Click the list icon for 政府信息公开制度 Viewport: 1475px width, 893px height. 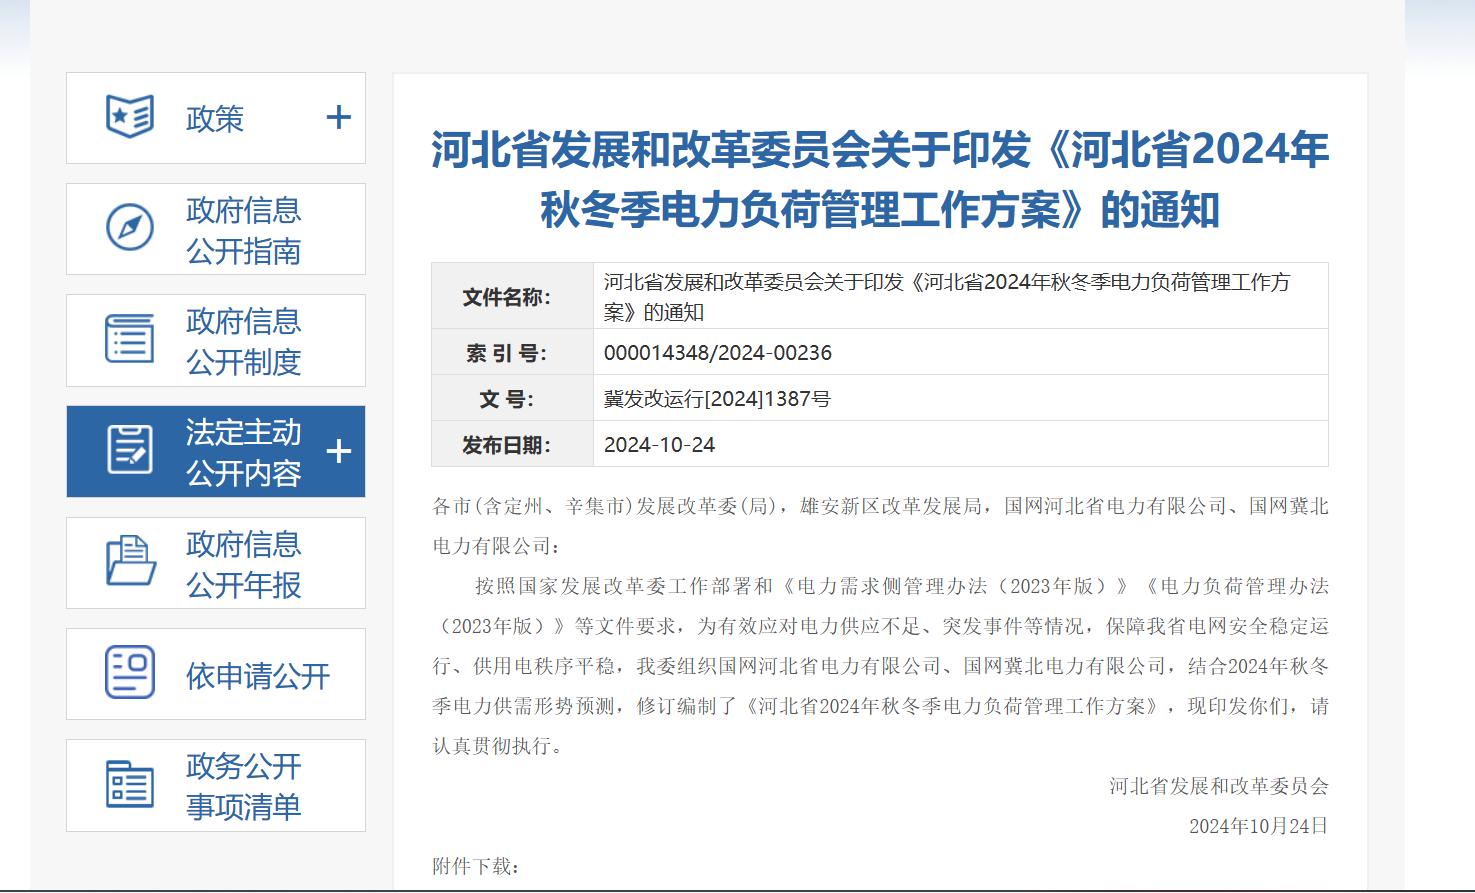tap(130, 339)
